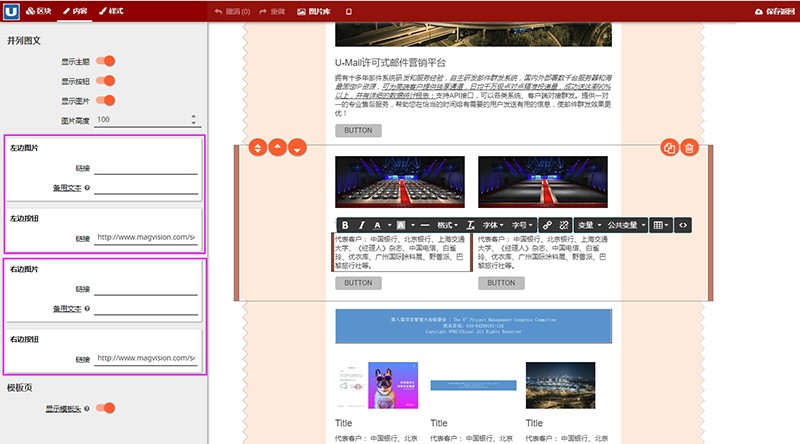Image resolution: width=800 pixels, height=444 pixels.
Task: Disable the 显示模板头 switch
Action: click(105, 408)
